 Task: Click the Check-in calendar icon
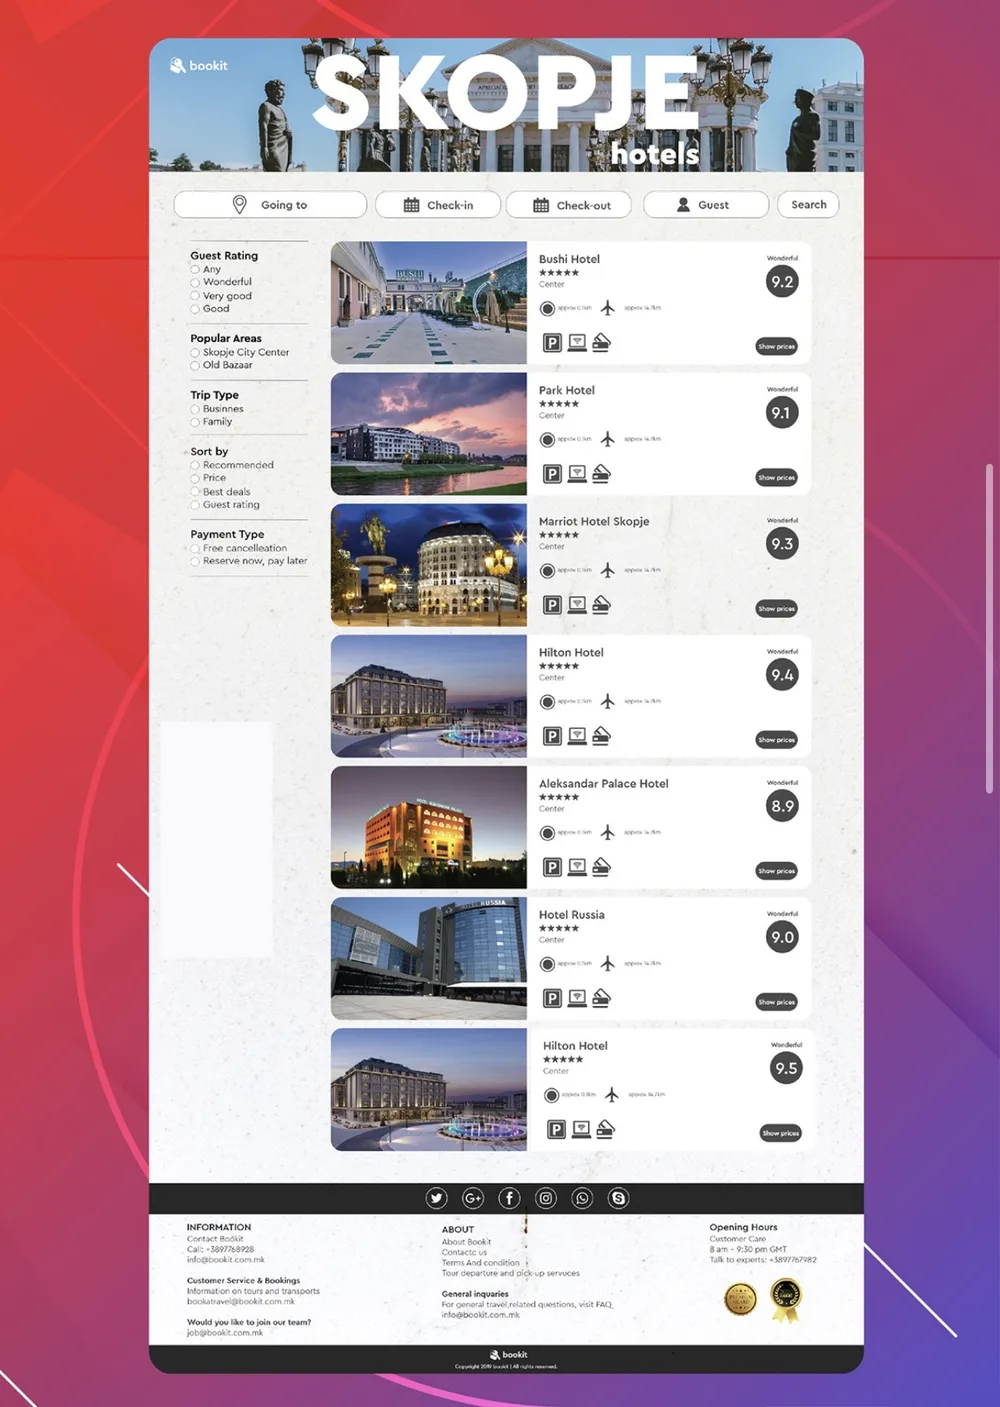(x=411, y=205)
